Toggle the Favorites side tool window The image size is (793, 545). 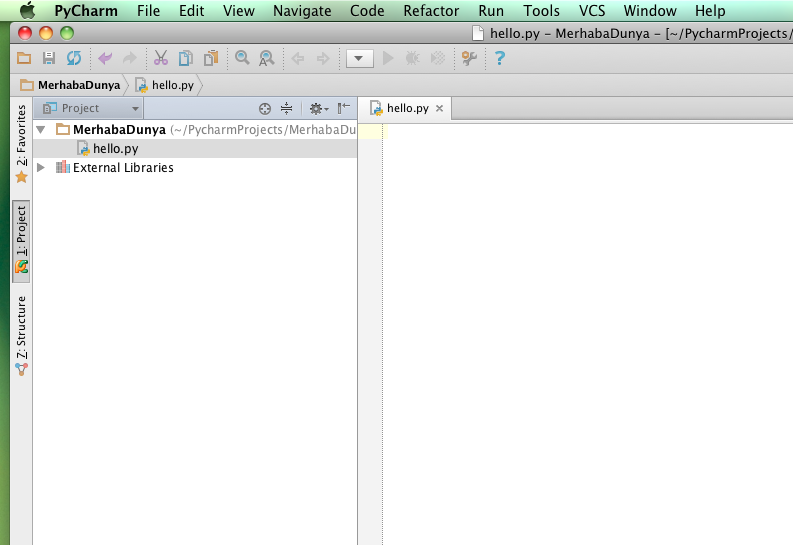(21, 144)
